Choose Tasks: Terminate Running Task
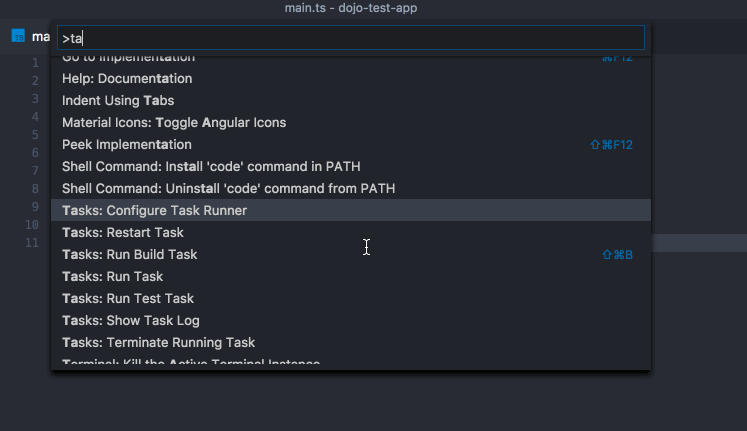Screen dimensions: 747x431 click(x=351, y=342)
